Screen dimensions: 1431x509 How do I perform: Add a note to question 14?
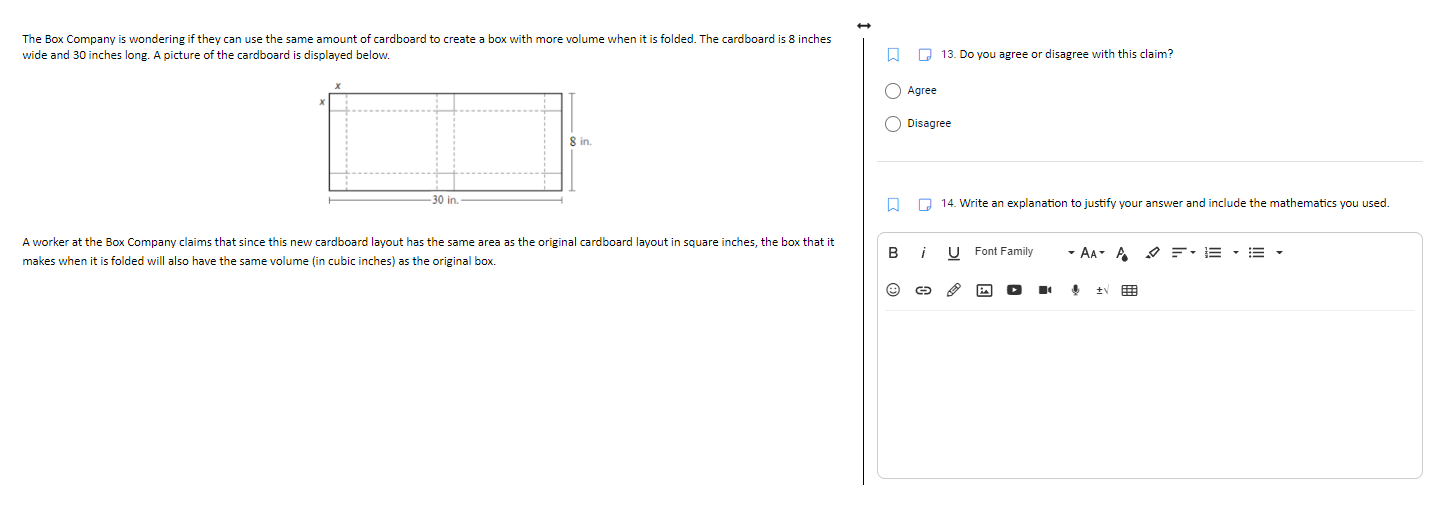[x=926, y=204]
